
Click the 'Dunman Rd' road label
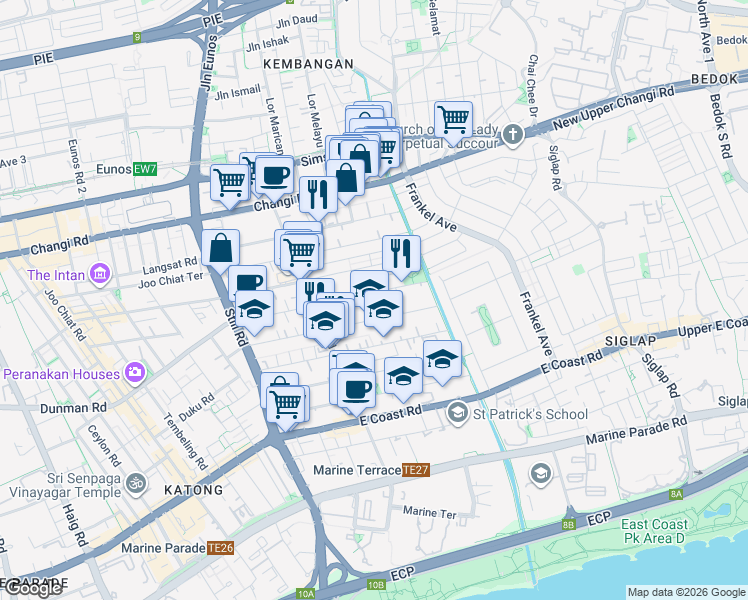click(x=73, y=408)
